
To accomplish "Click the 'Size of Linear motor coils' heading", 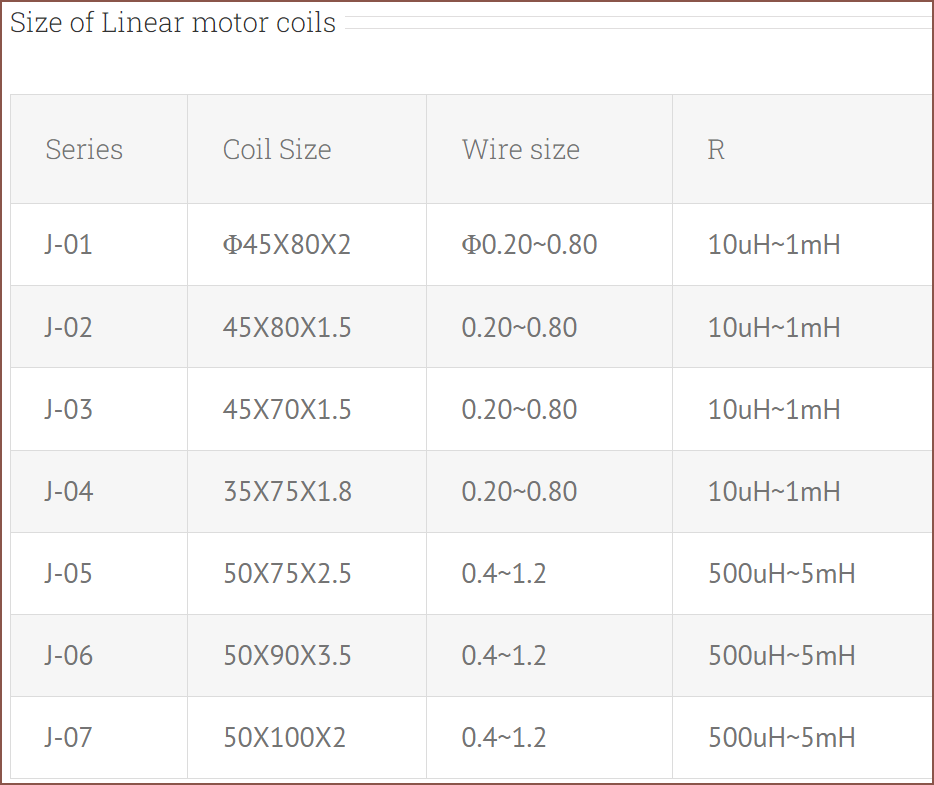I will [x=173, y=23].
